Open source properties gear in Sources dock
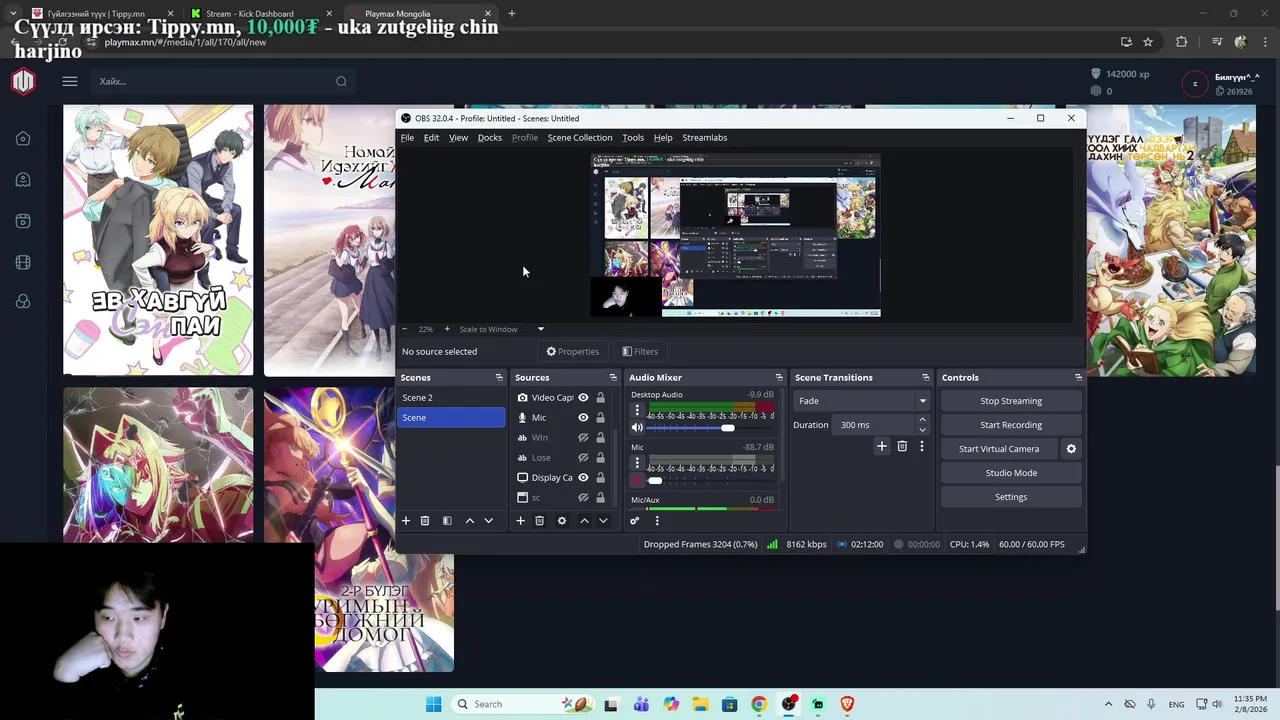This screenshot has height=720, width=1280. click(x=562, y=521)
